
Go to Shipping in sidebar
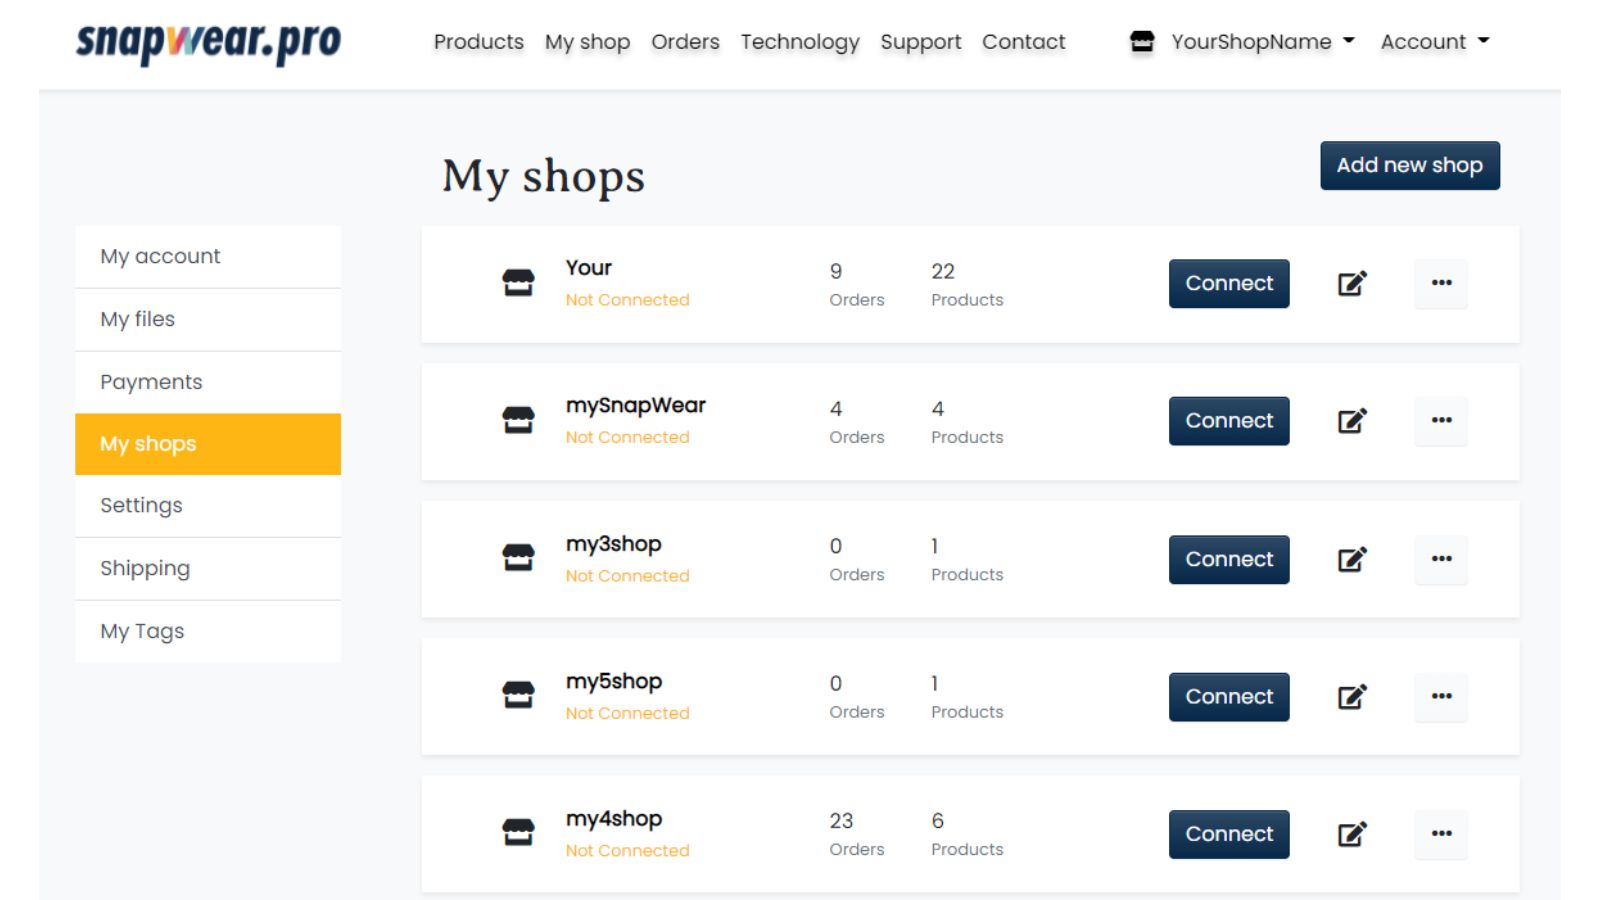click(x=208, y=569)
